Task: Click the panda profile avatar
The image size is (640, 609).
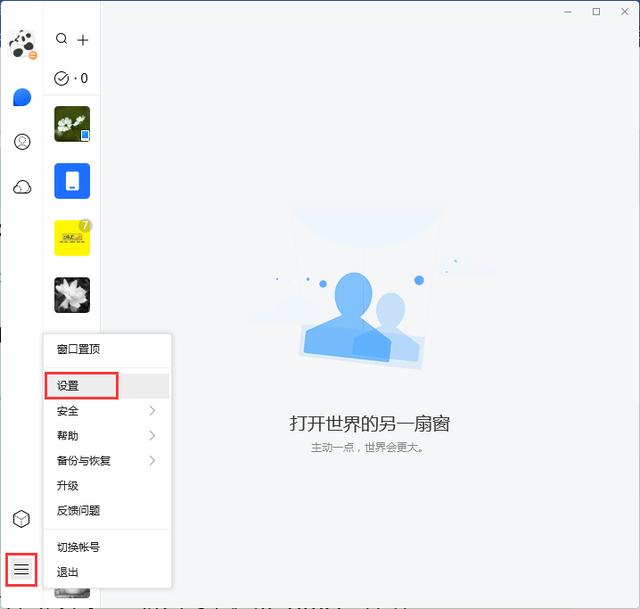Action: 22,44
